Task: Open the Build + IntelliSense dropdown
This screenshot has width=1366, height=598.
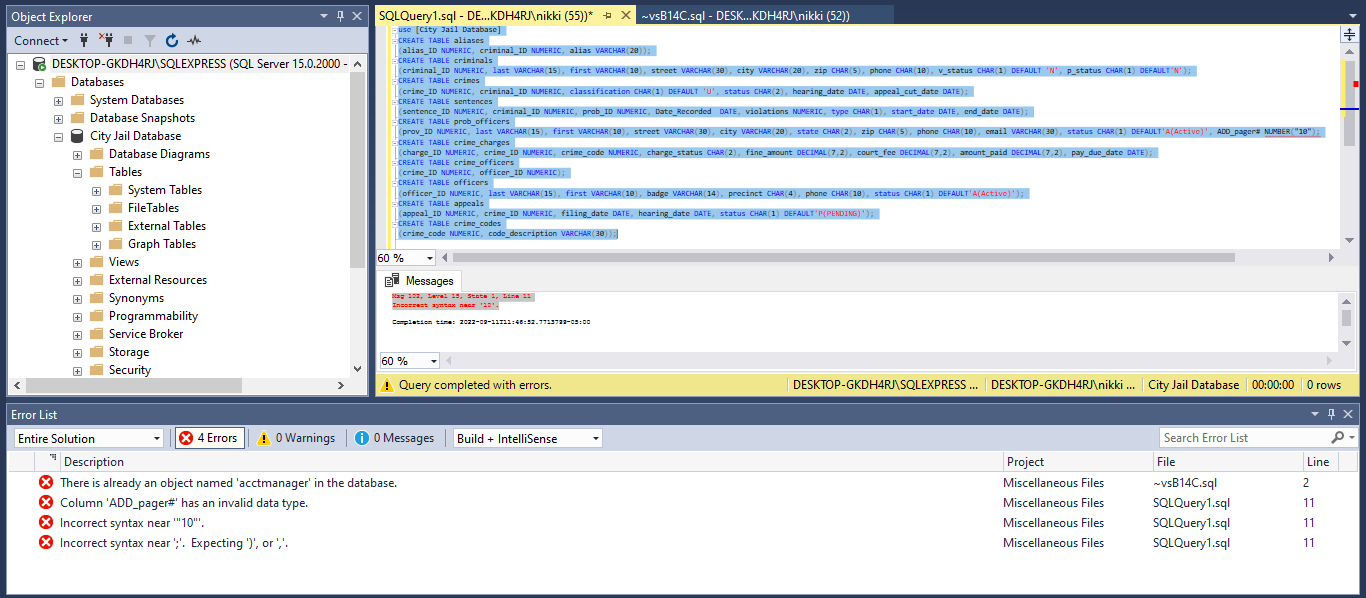Action: (527, 437)
